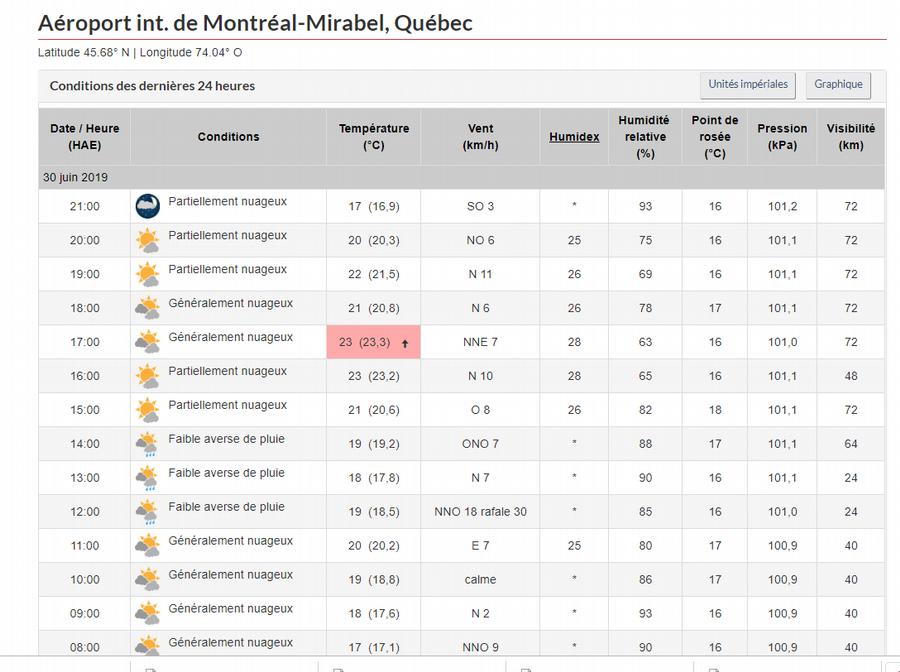Click wind value O 8
The height and width of the screenshot is (672, 900).
pos(480,409)
